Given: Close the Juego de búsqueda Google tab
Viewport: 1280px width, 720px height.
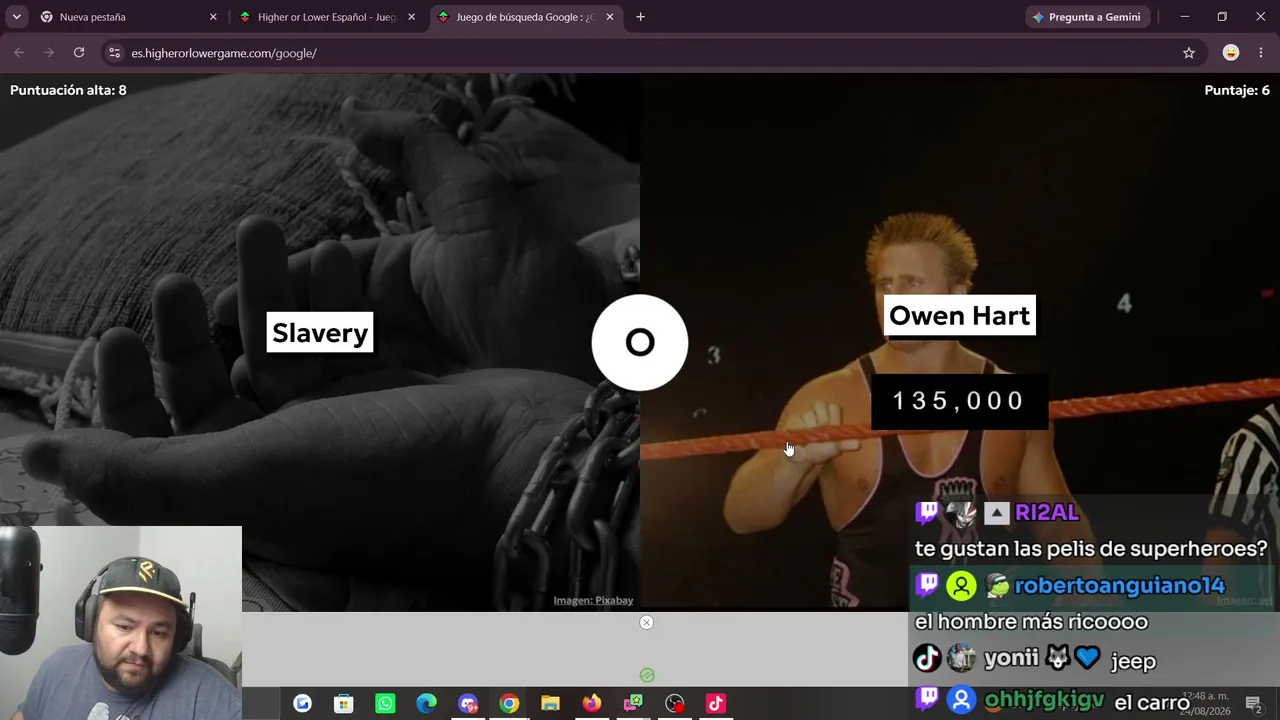Looking at the screenshot, I should click(x=610, y=17).
